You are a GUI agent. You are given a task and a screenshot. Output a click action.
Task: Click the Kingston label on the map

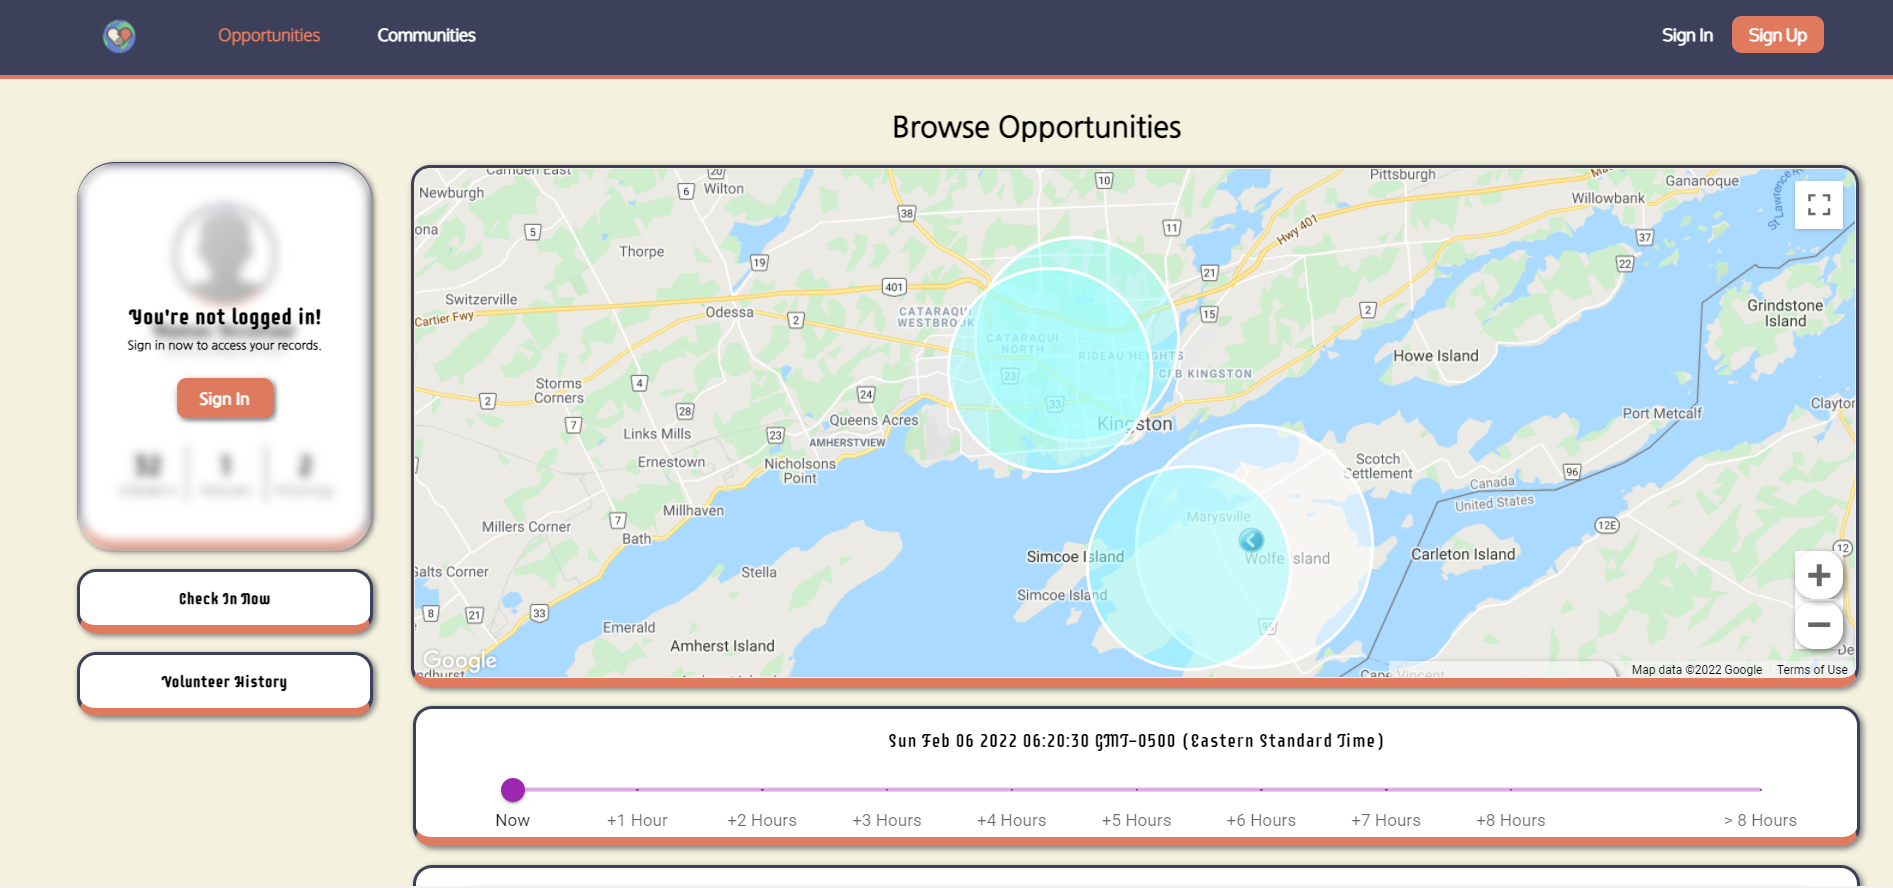point(1135,424)
